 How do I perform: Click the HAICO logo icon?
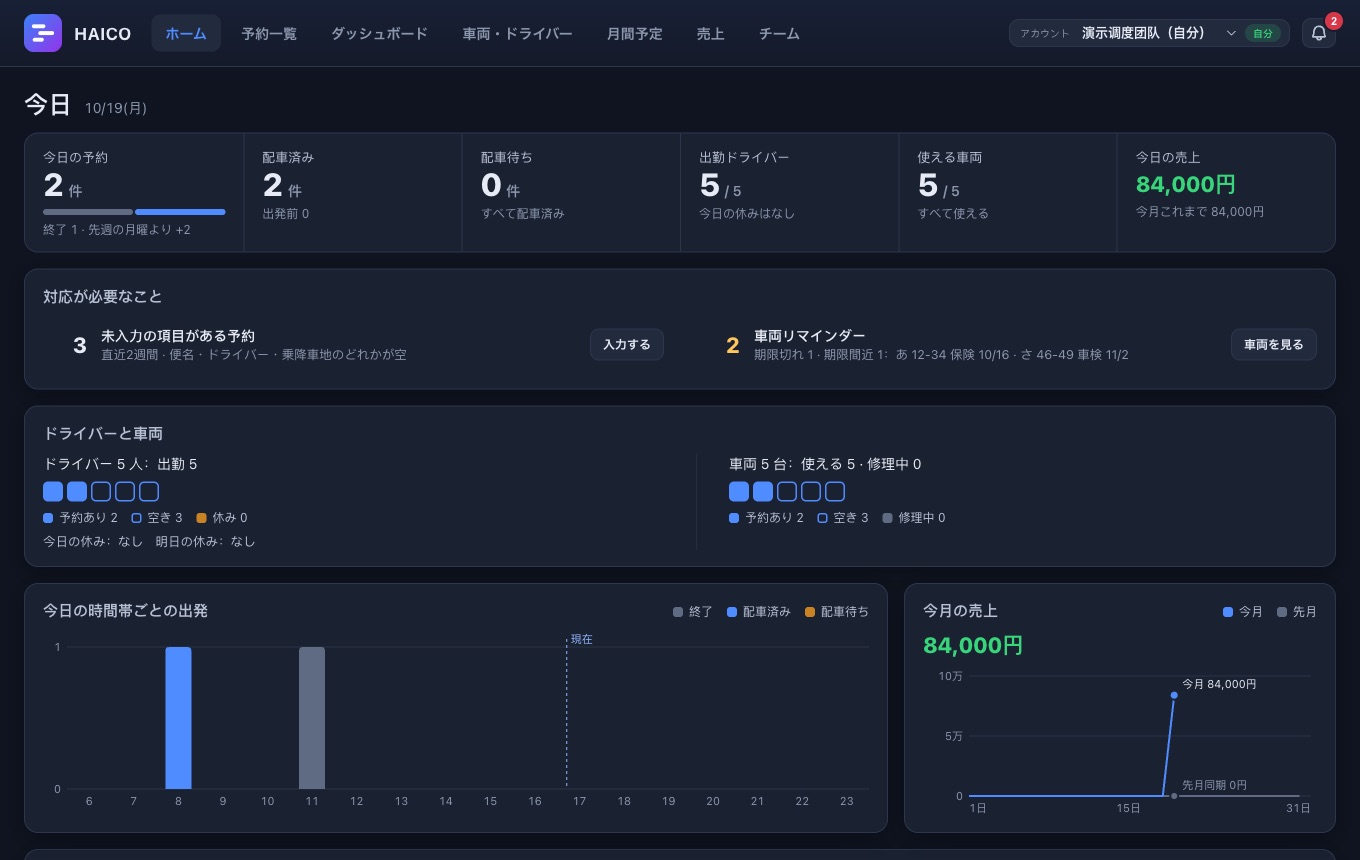tap(43, 33)
